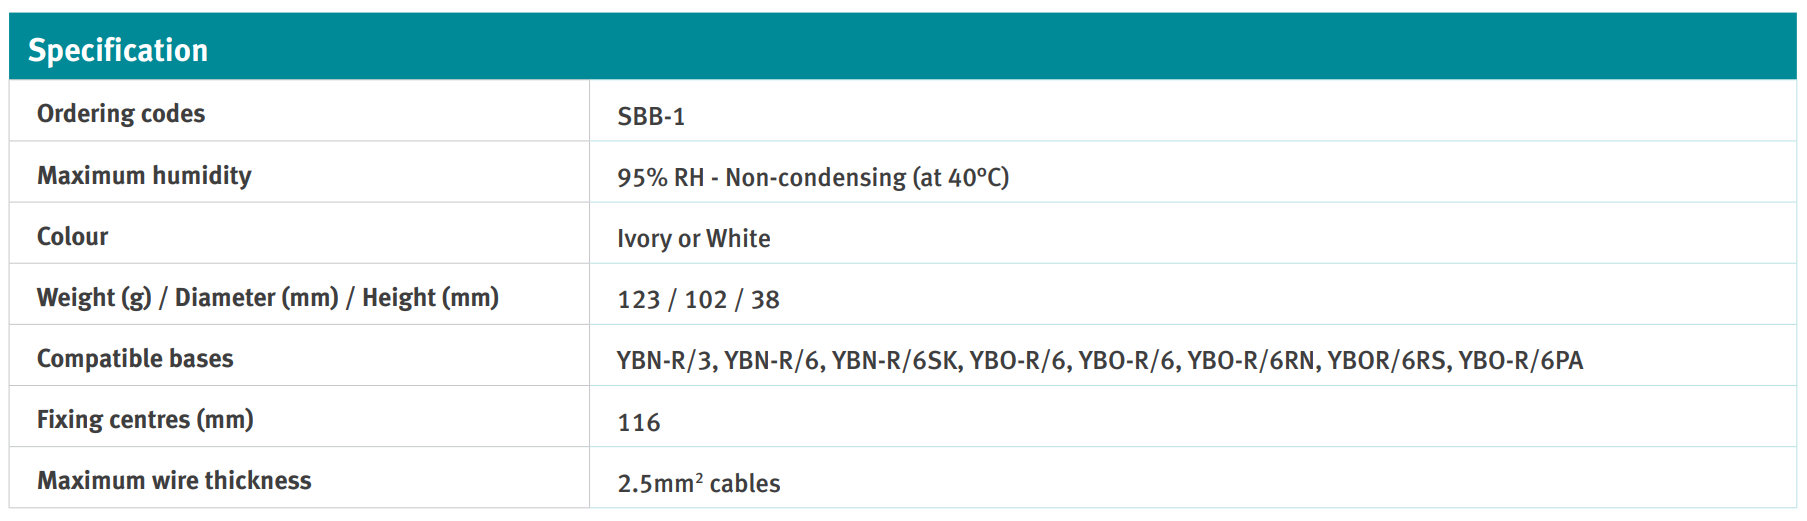The height and width of the screenshot is (521, 1807).
Task: Click the word White in Colour value
Action: [x=738, y=239]
